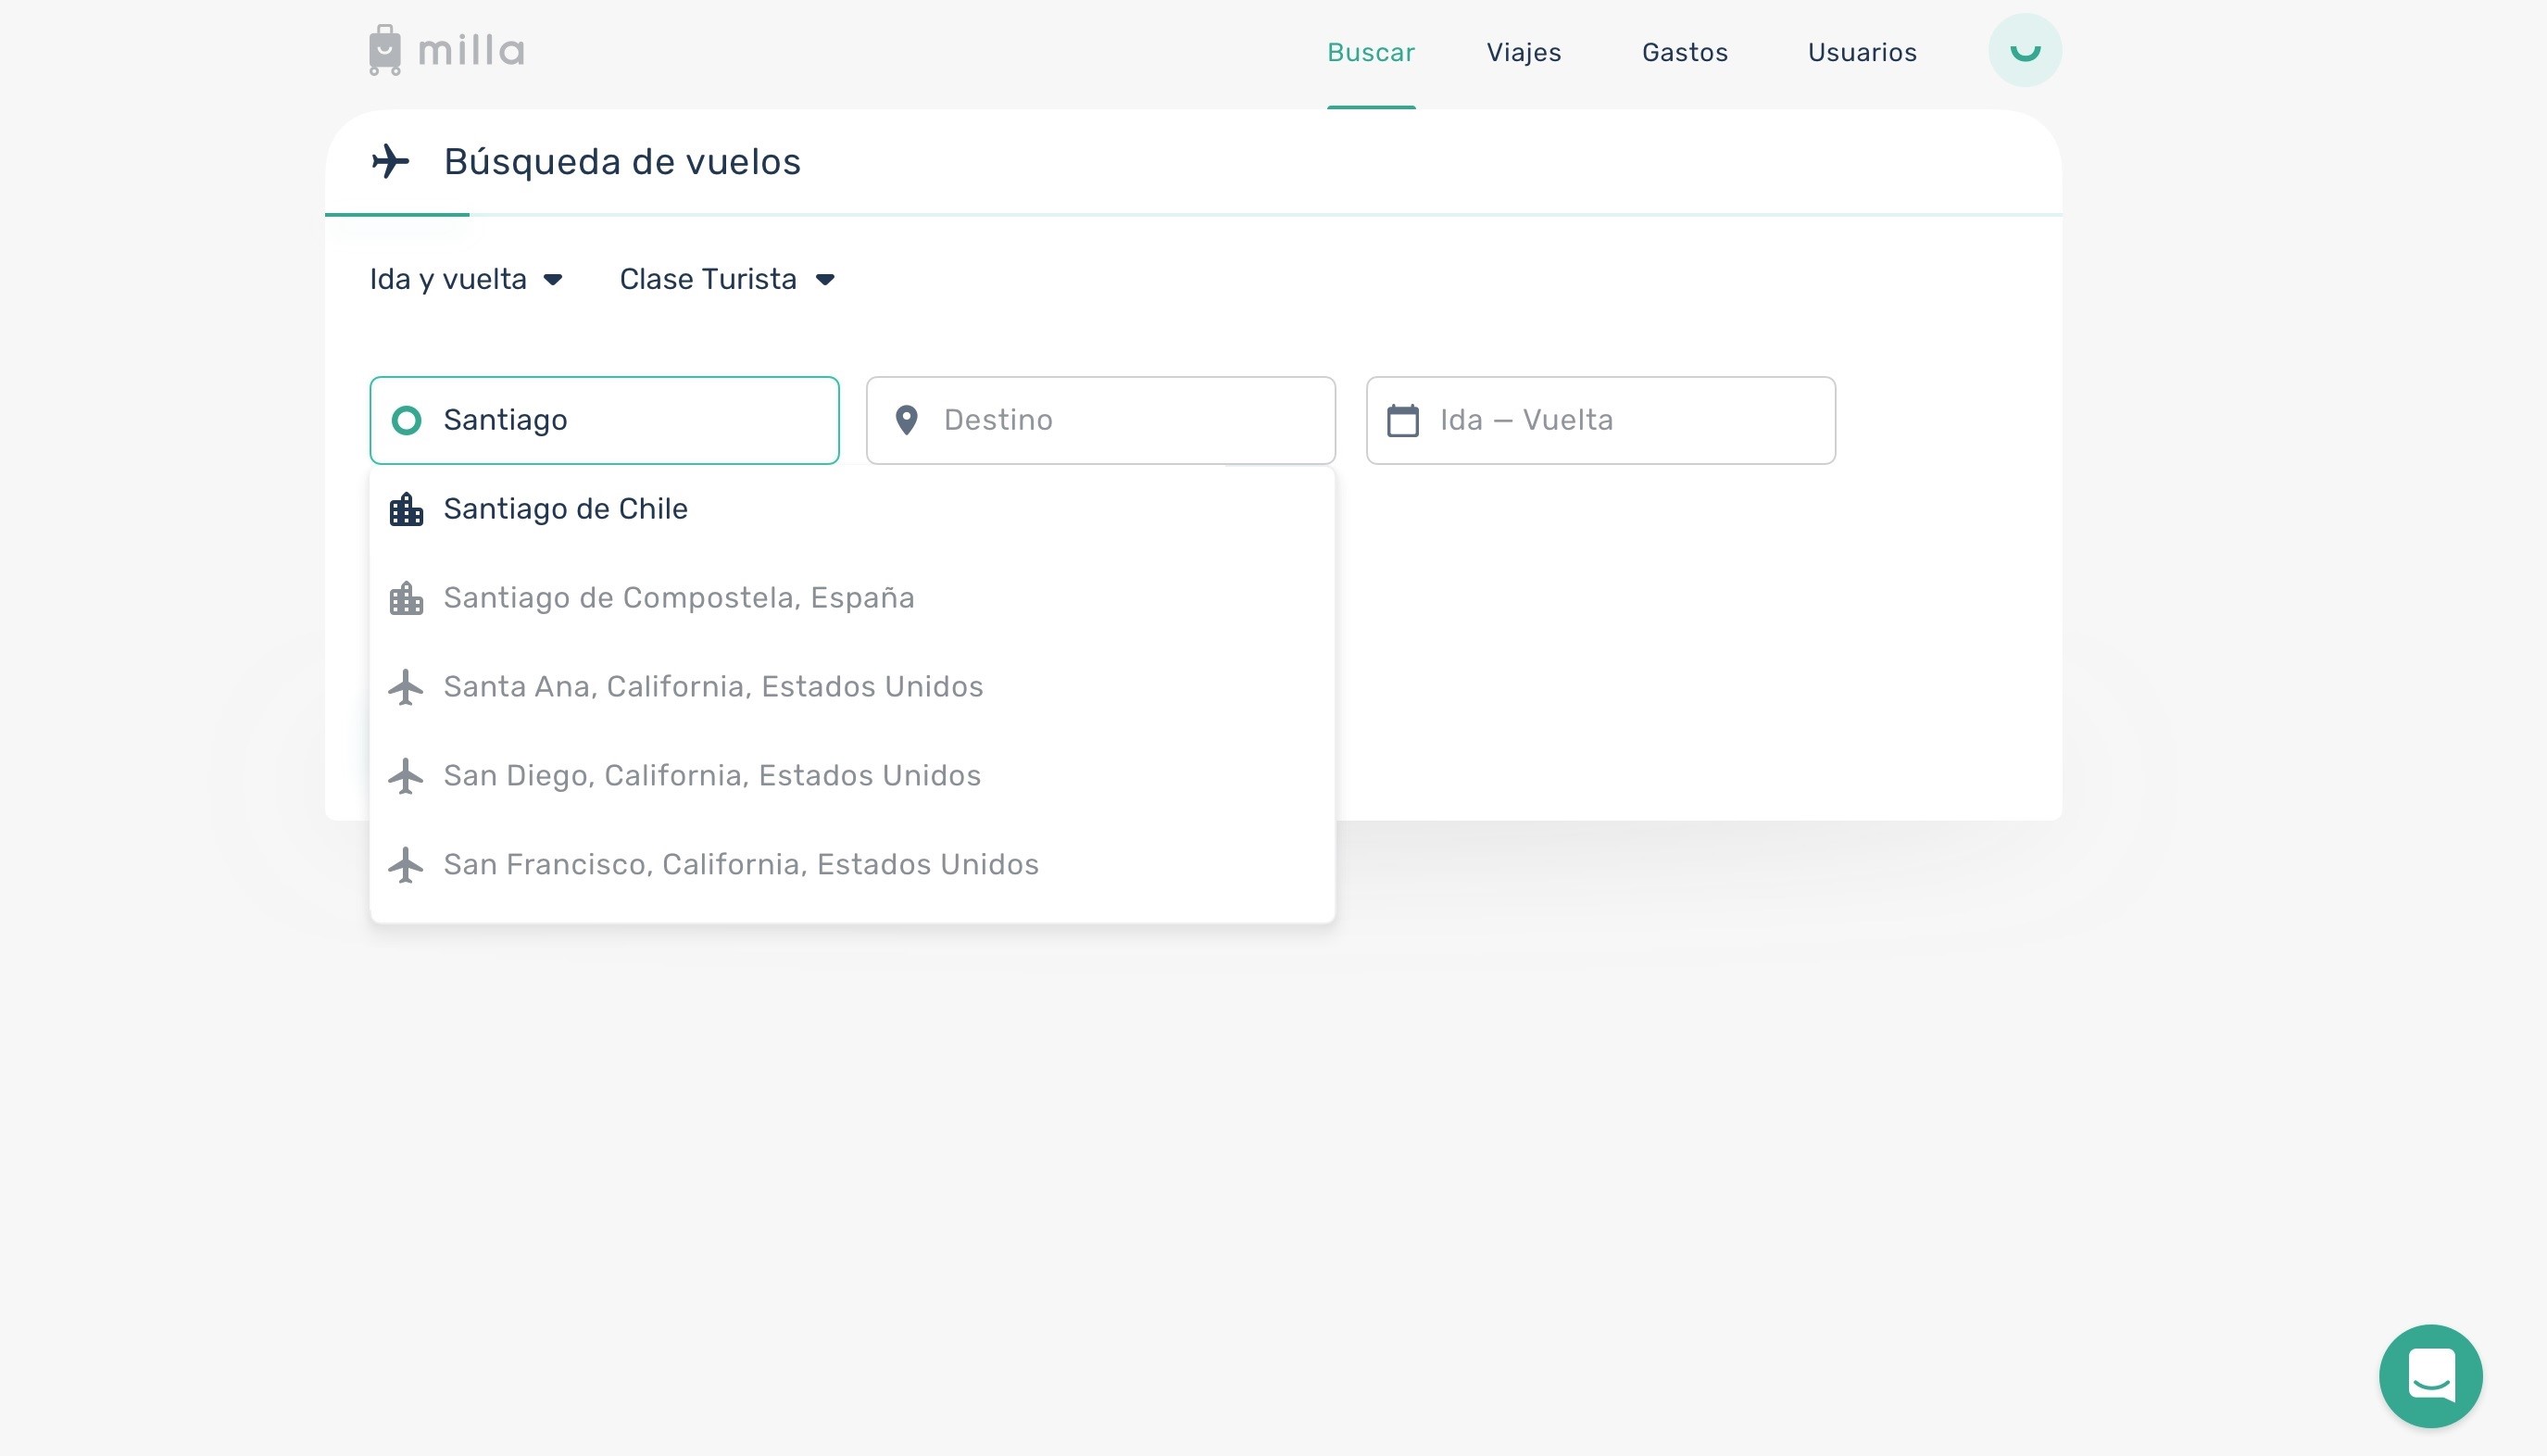Go to the Usuarios section

[1861, 52]
